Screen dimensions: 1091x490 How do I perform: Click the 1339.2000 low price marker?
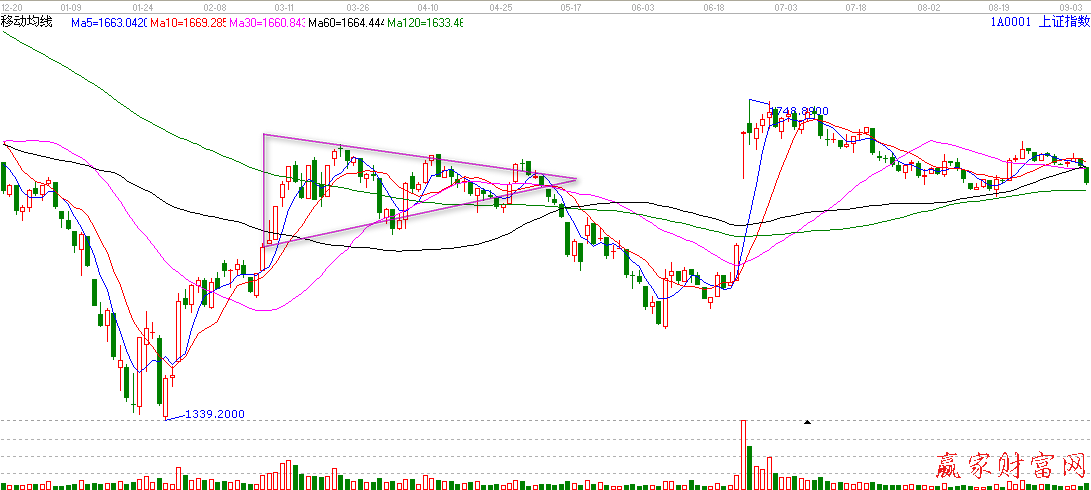point(214,414)
